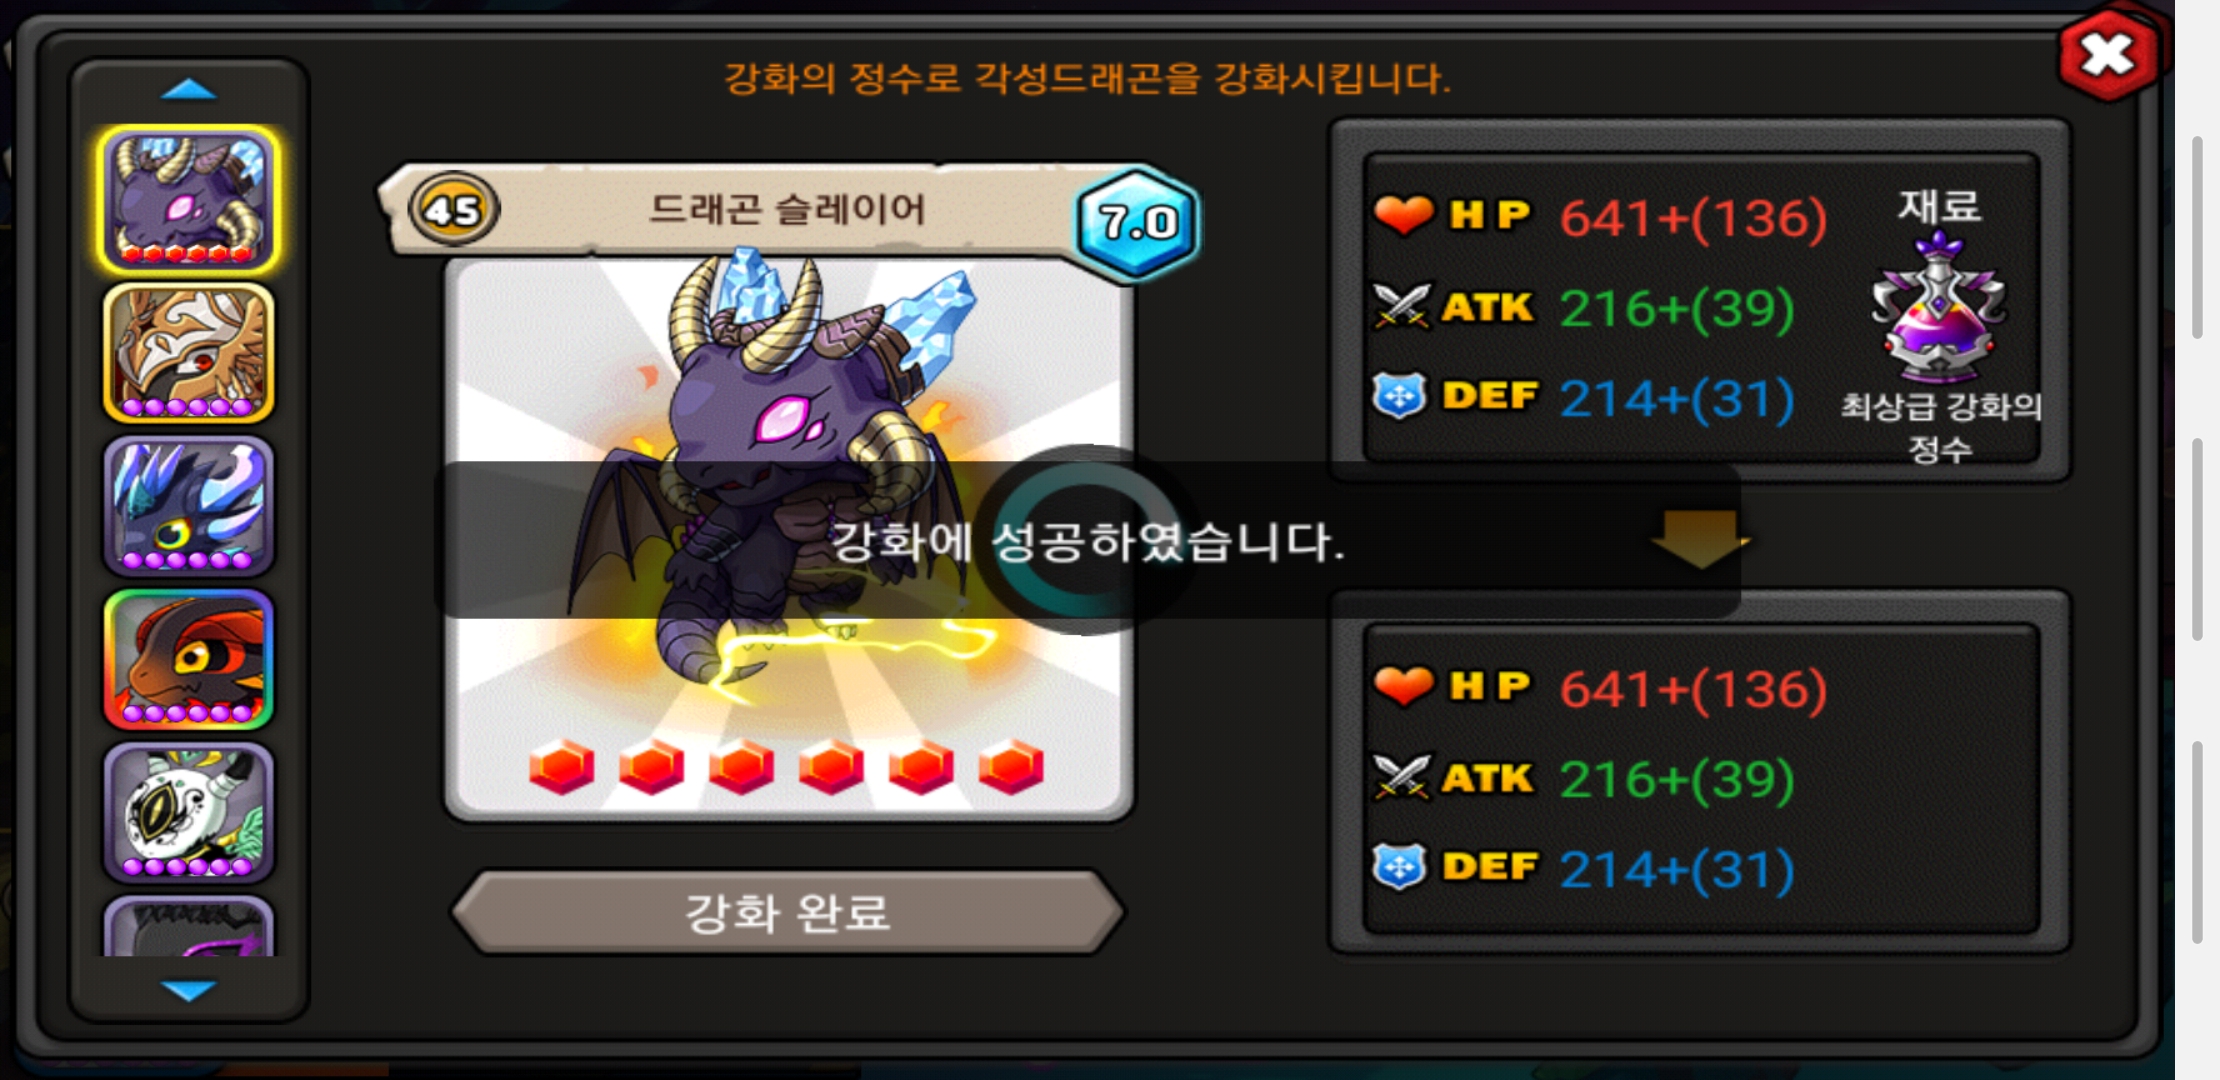Move the dragon list down with blue arrow
Viewport: 2220px width, 1080px height.
188,990
